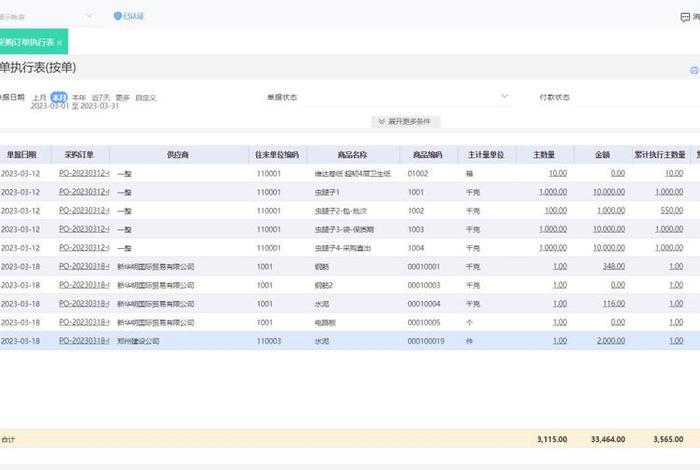Select the 本月 date filter
Image resolution: width=700 pixels, height=470 pixels.
pyautogui.click(x=59, y=97)
